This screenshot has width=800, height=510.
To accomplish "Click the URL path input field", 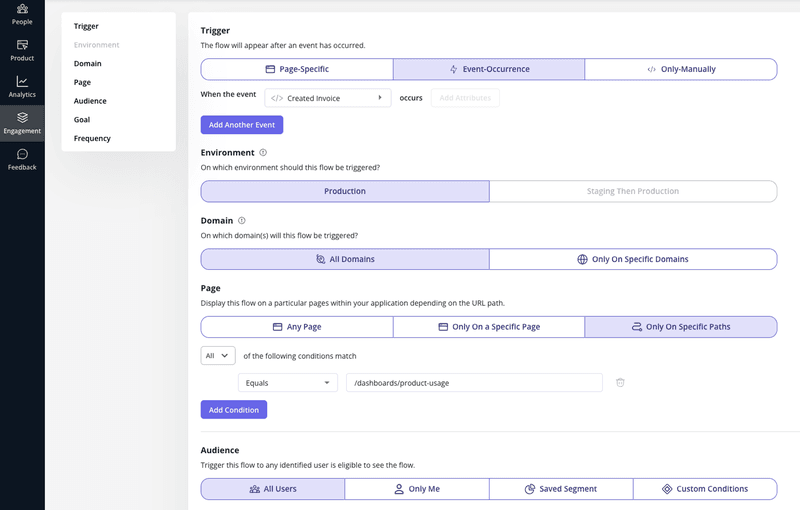I will coord(474,383).
